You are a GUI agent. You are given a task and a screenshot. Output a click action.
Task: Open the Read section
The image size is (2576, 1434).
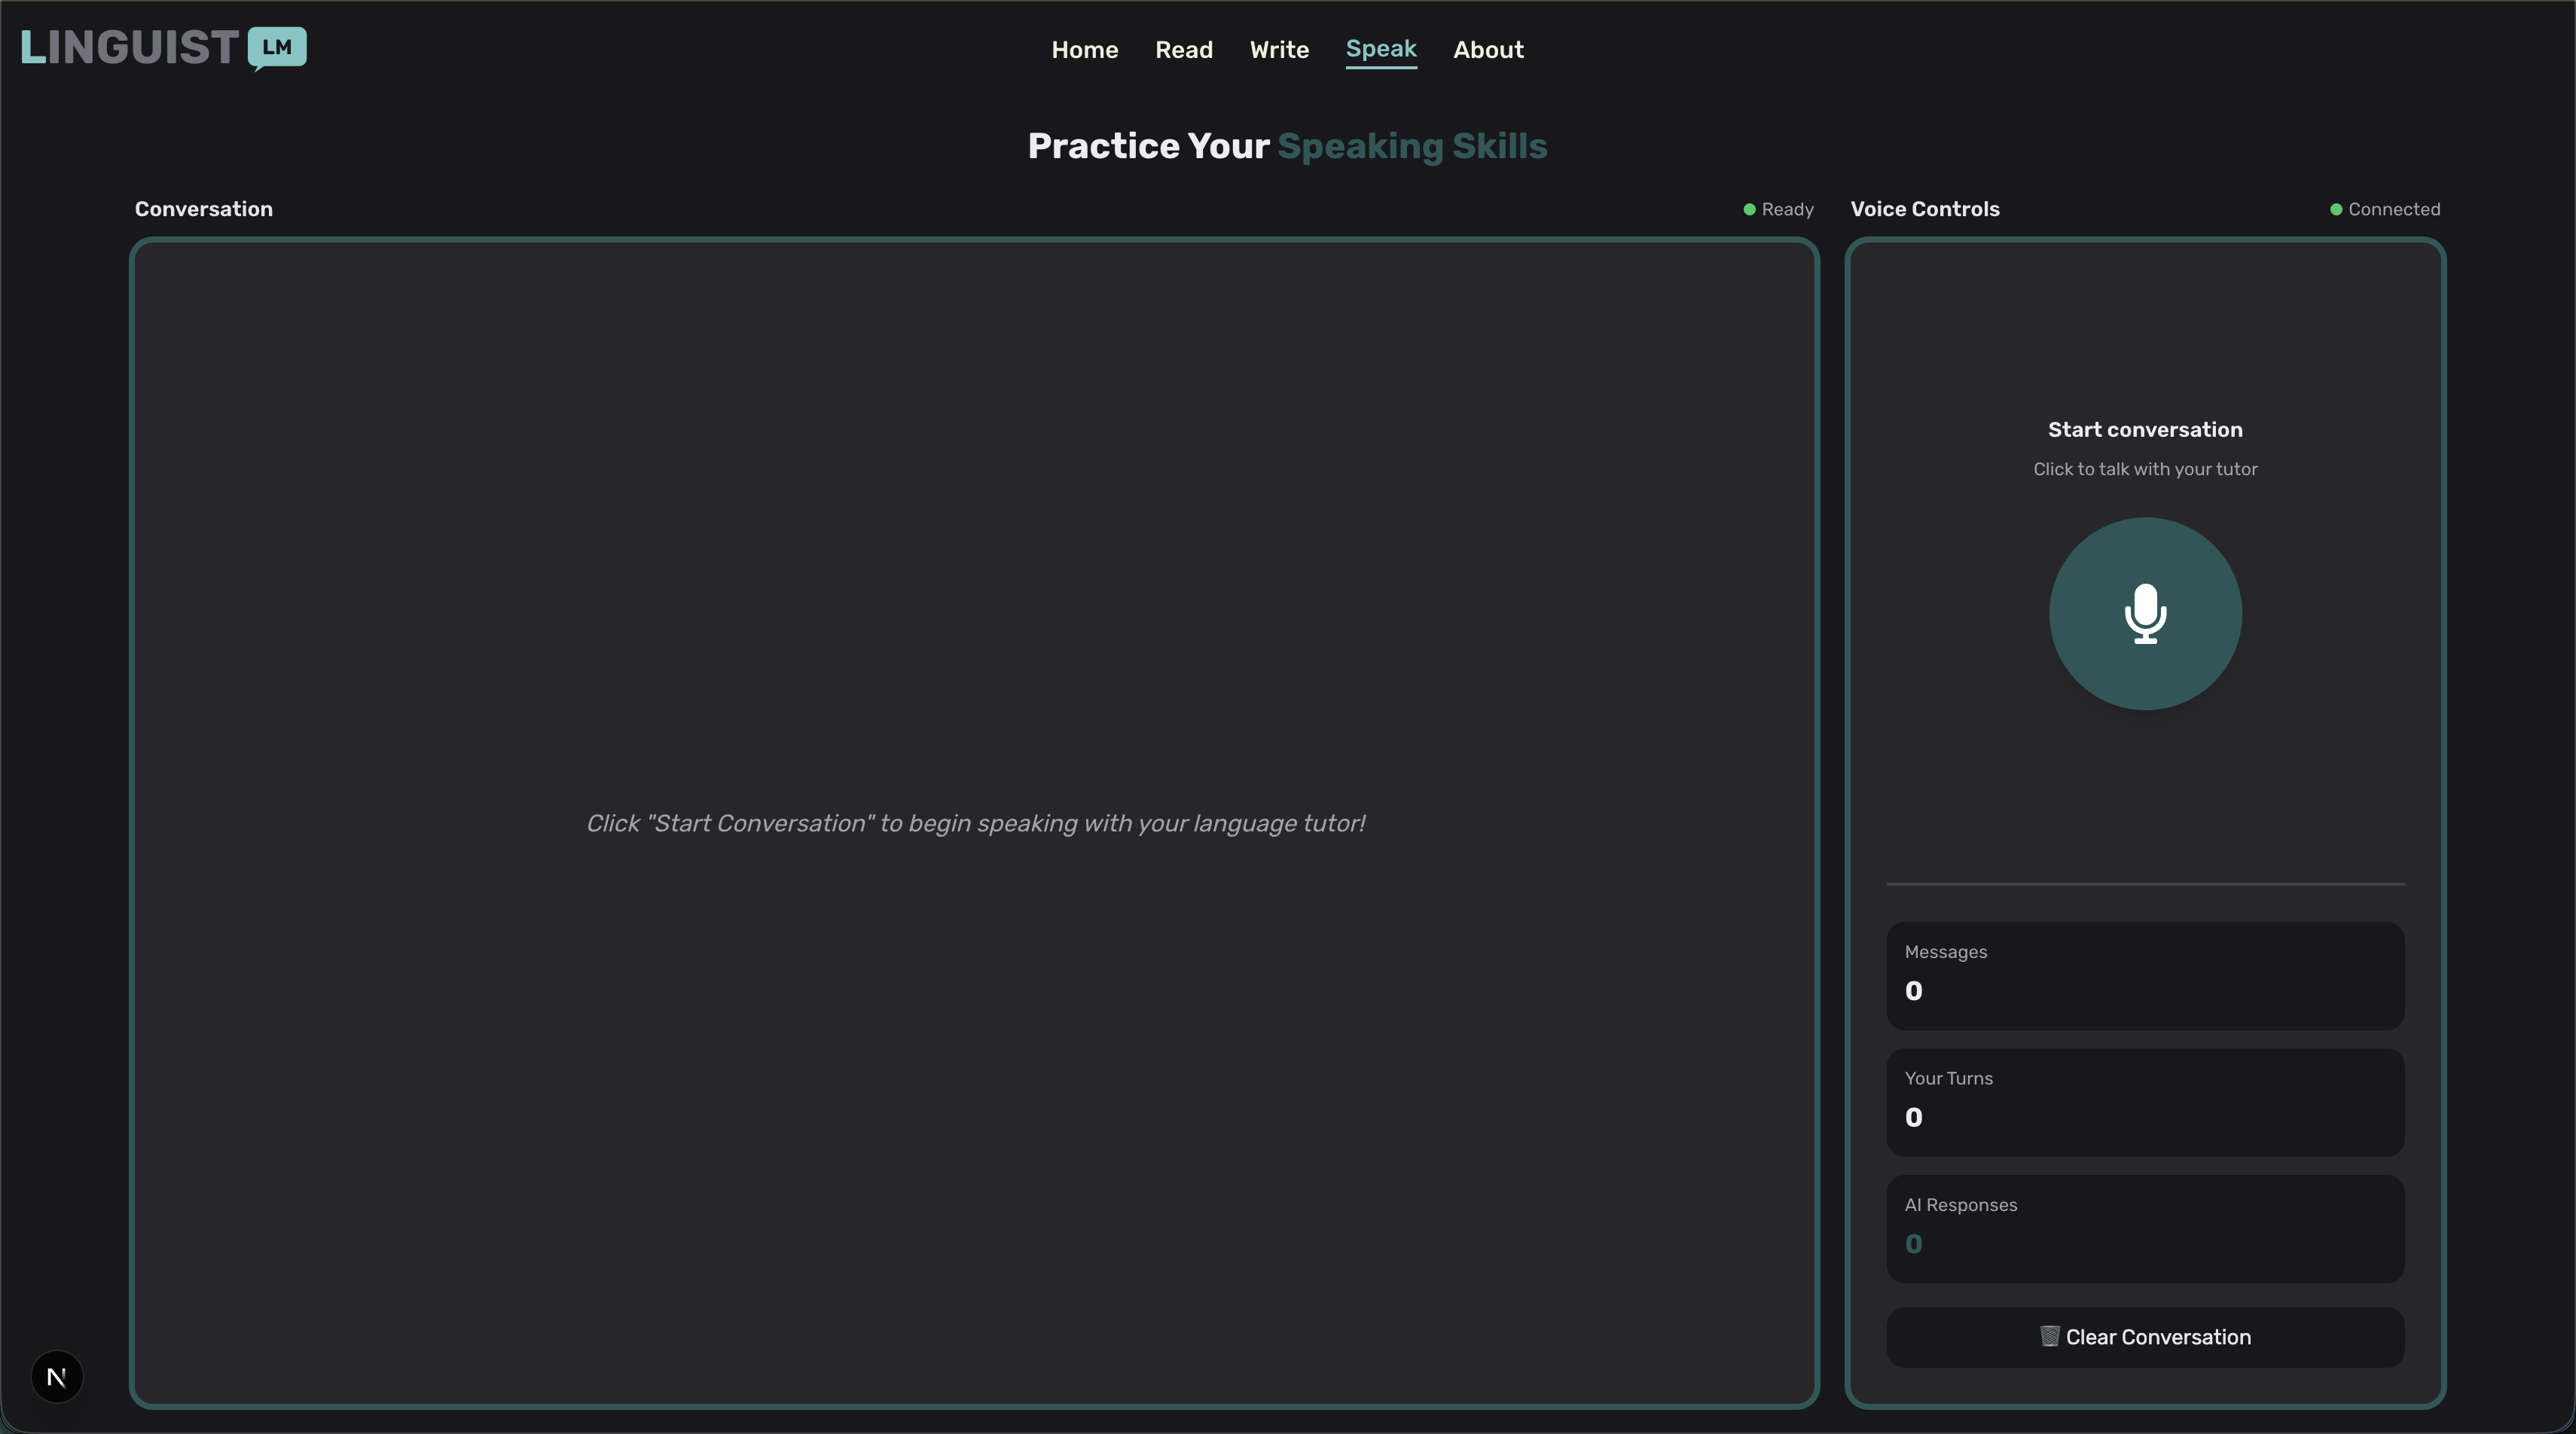pos(1183,49)
